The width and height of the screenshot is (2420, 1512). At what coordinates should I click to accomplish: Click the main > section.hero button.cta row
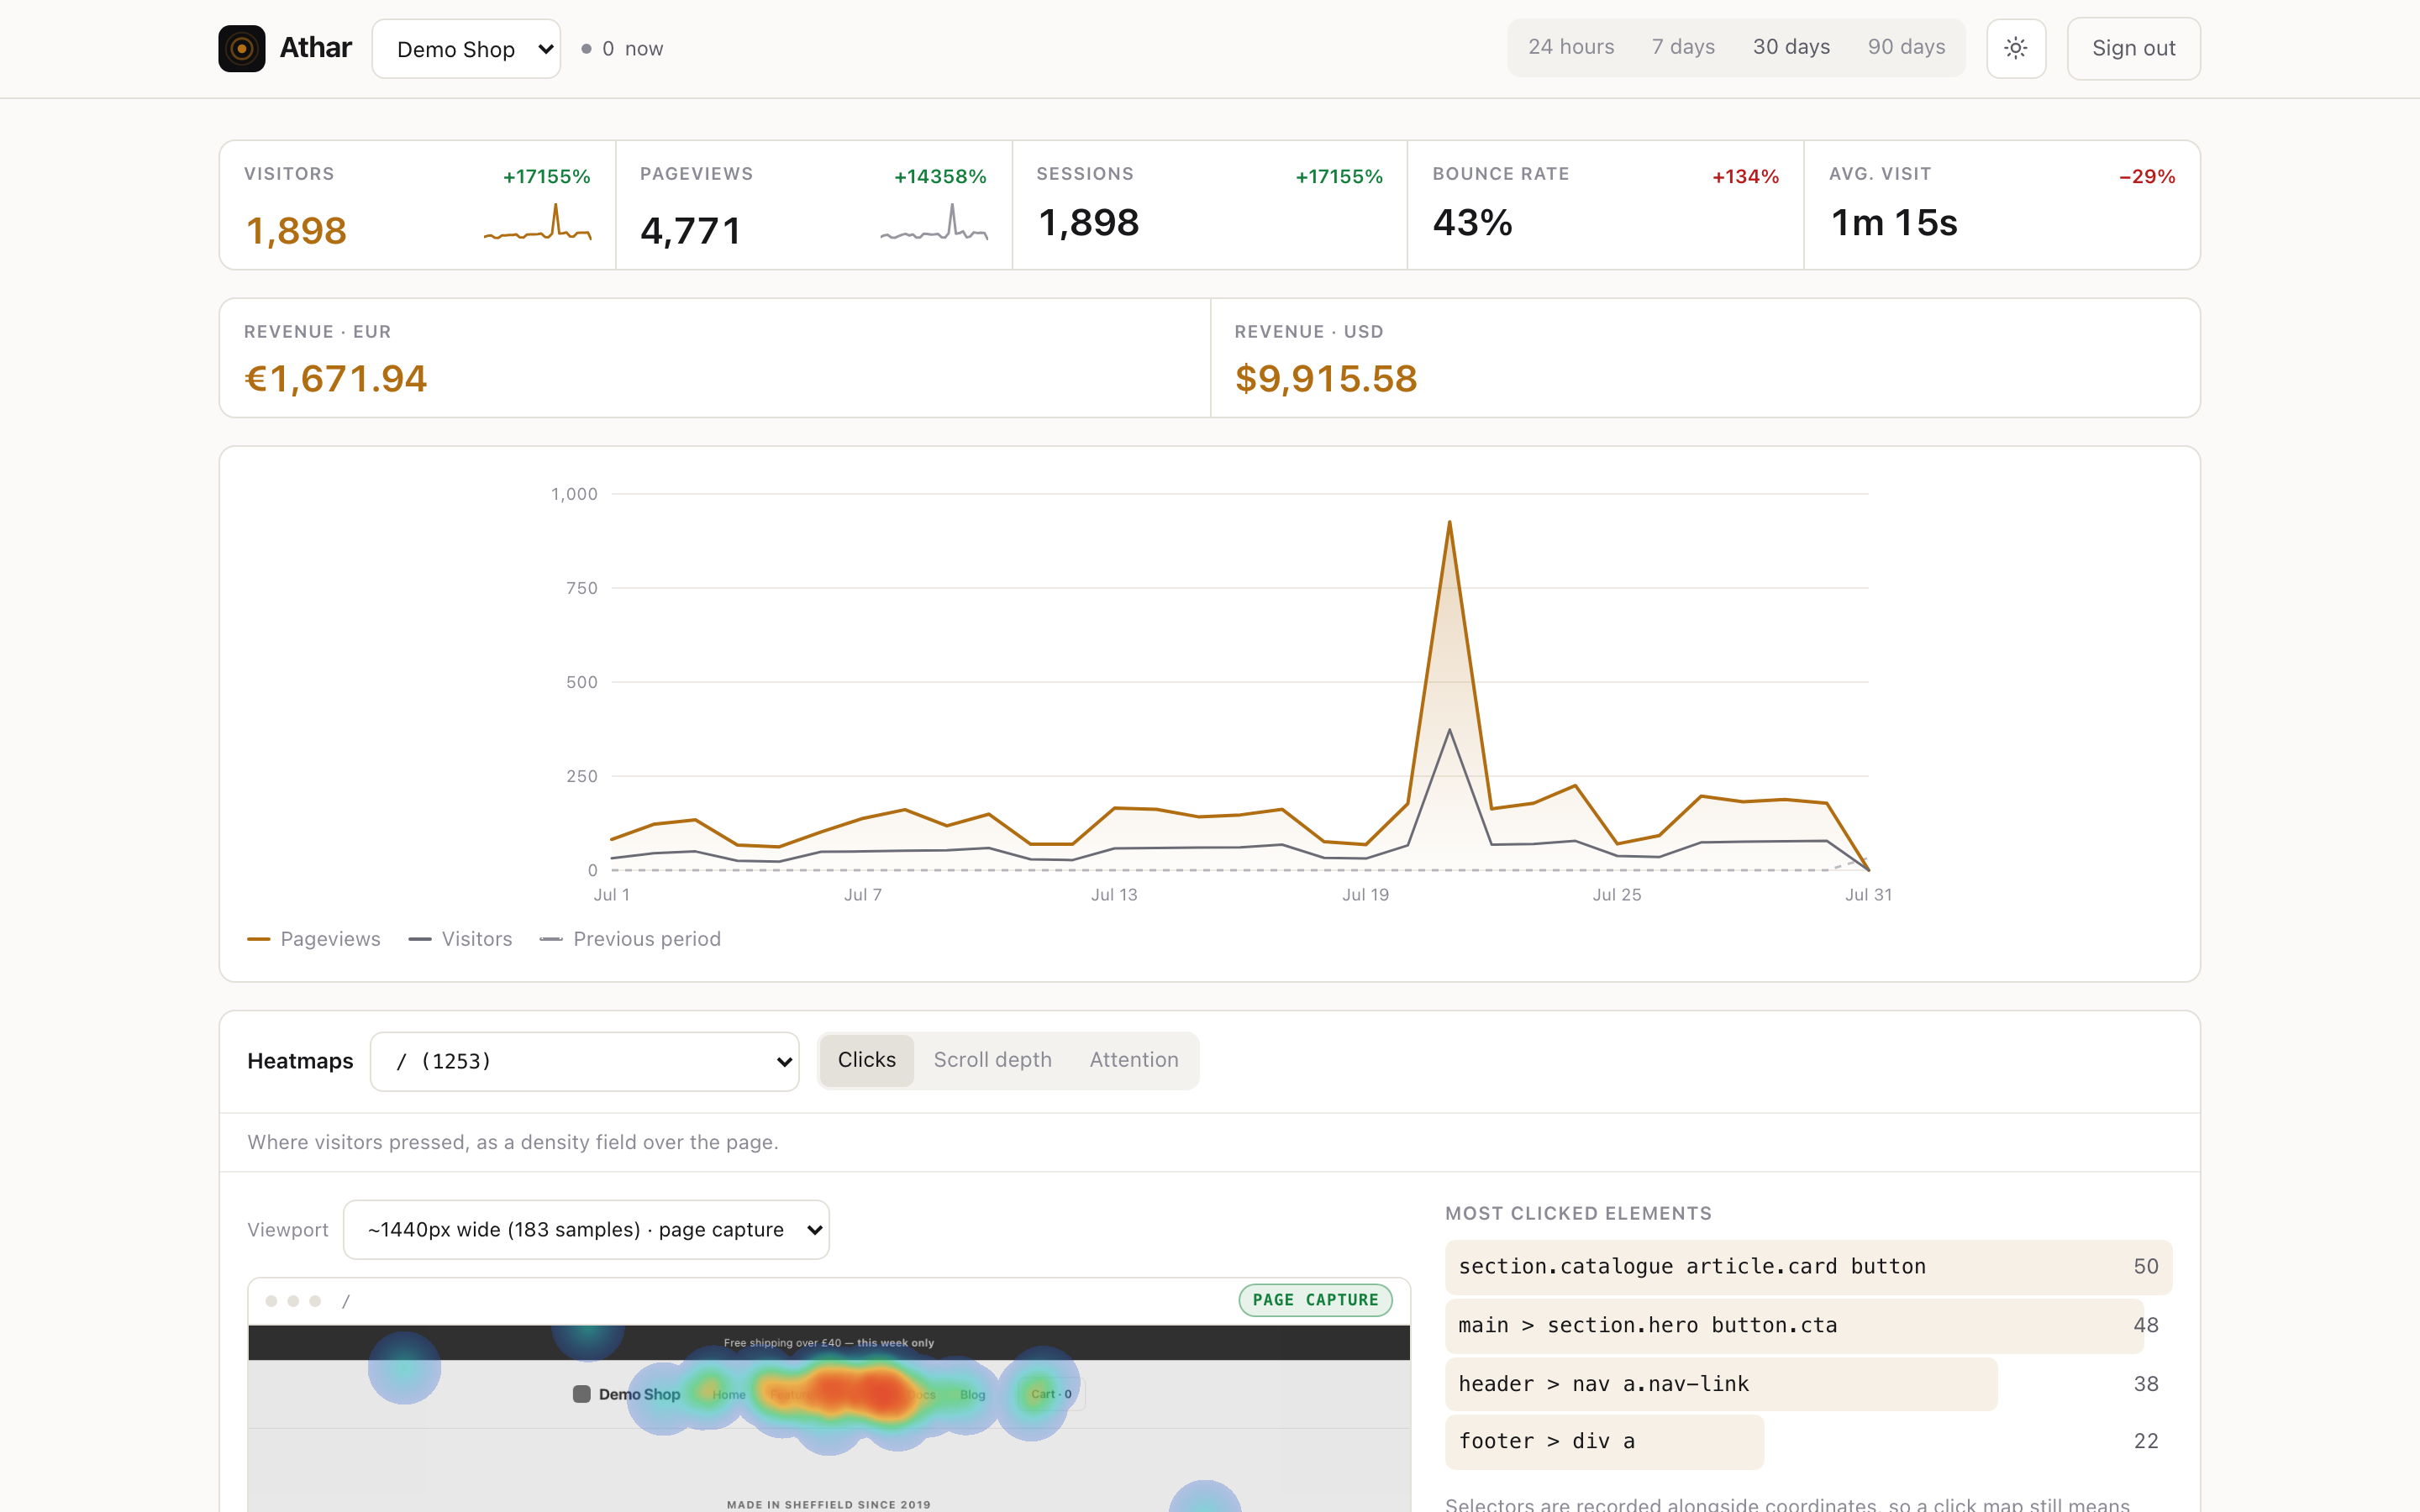[x=1808, y=1326]
